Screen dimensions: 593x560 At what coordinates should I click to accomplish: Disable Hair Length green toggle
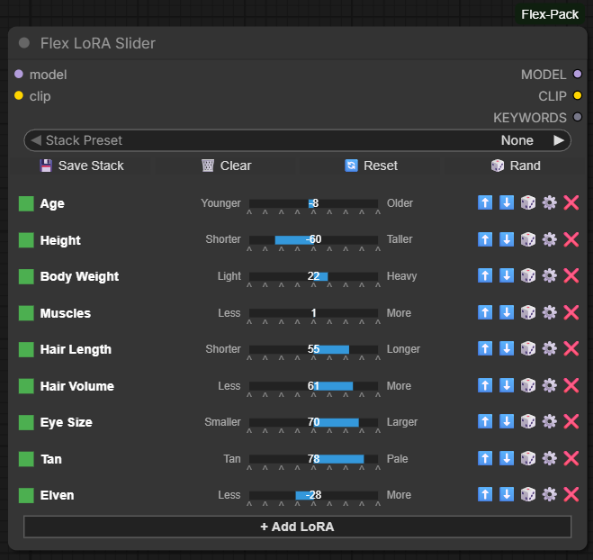[26, 349]
